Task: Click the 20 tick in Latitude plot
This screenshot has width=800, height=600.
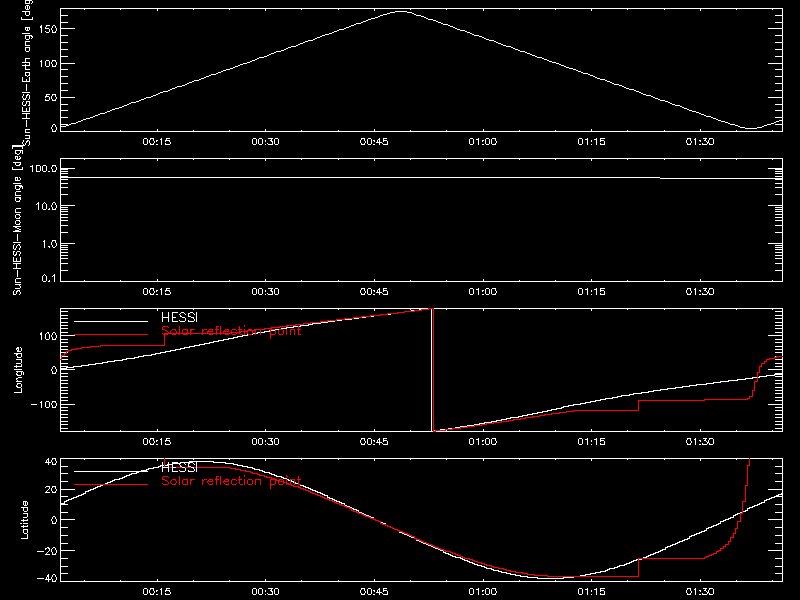Action: [51, 490]
